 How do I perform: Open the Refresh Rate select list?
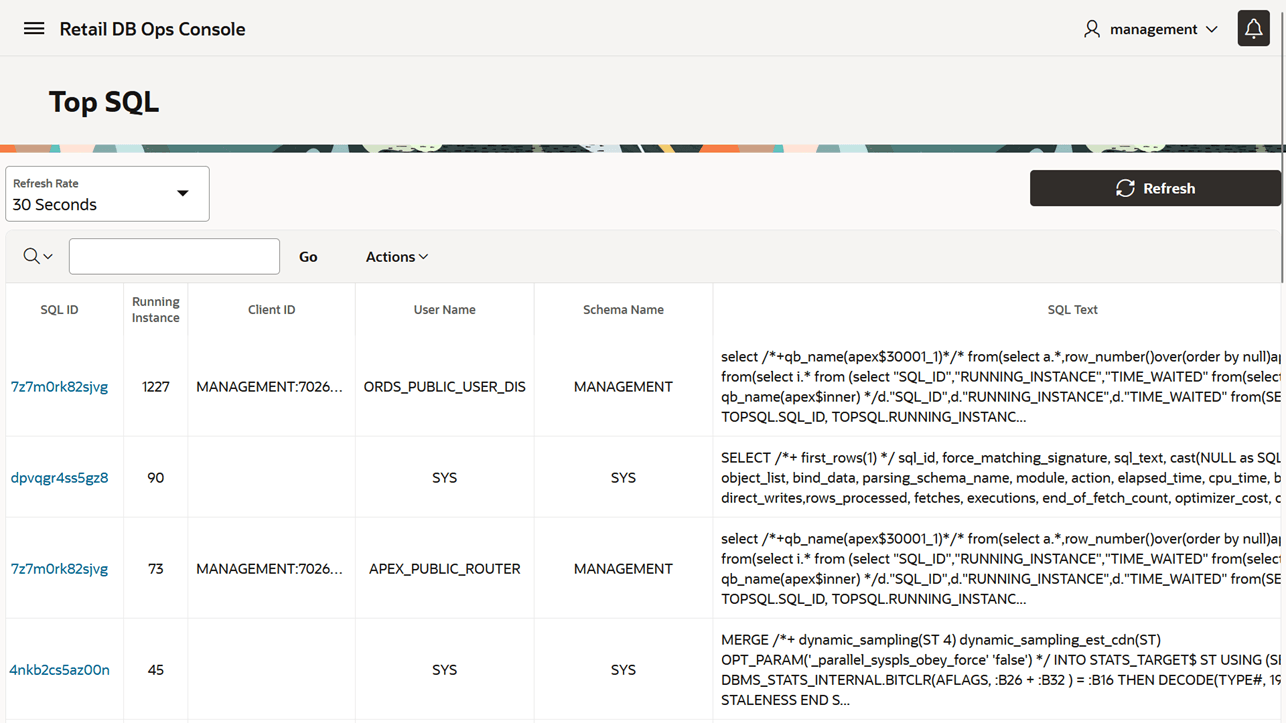pos(107,194)
